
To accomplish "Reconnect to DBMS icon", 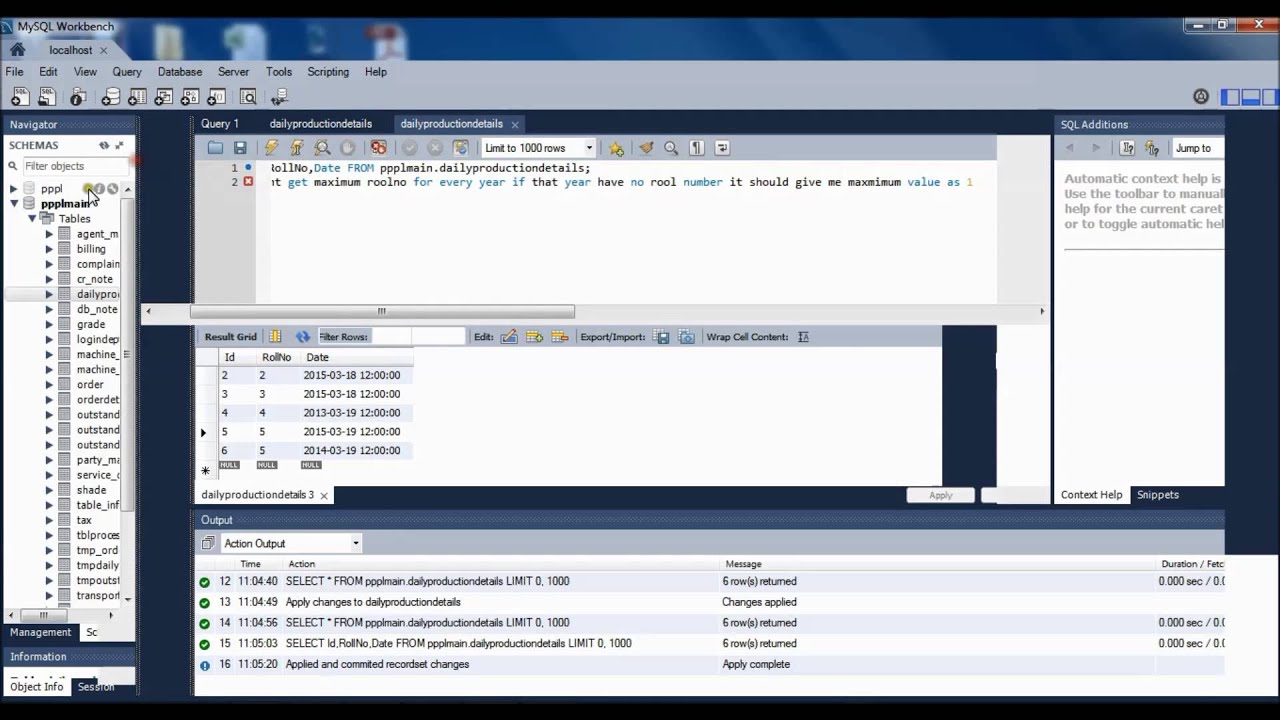I will pos(279,97).
